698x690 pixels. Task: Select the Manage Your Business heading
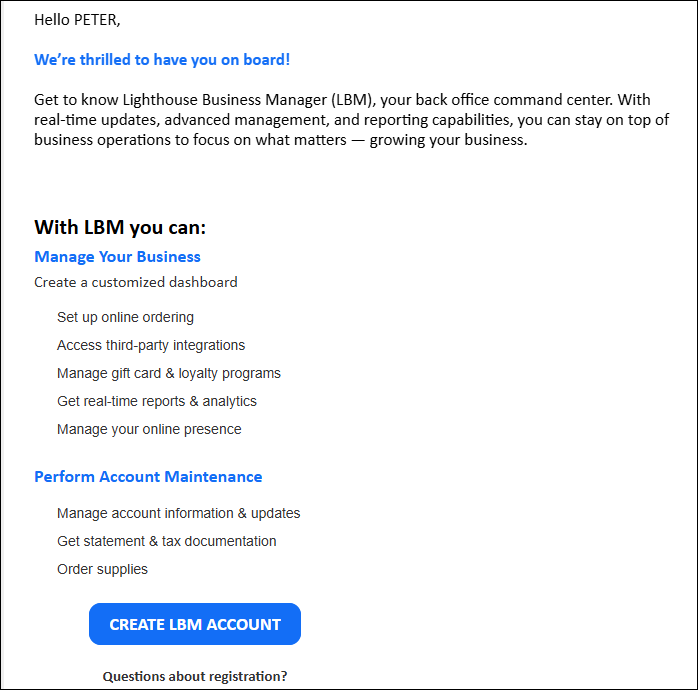117,257
